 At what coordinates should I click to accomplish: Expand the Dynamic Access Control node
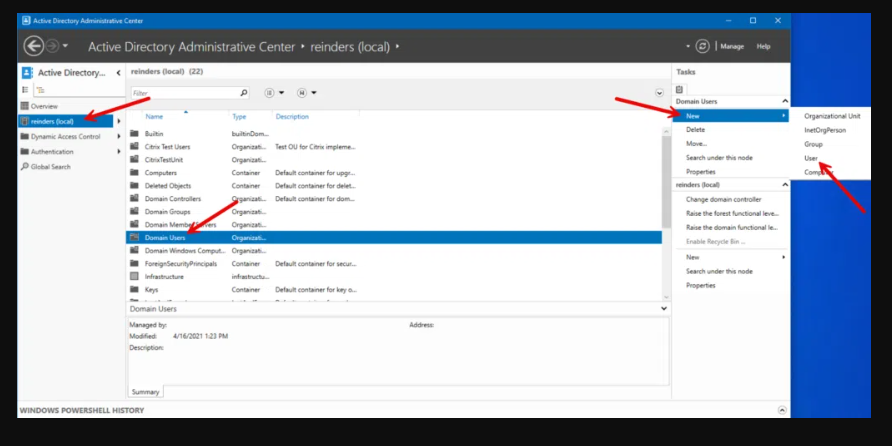point(118,137)
